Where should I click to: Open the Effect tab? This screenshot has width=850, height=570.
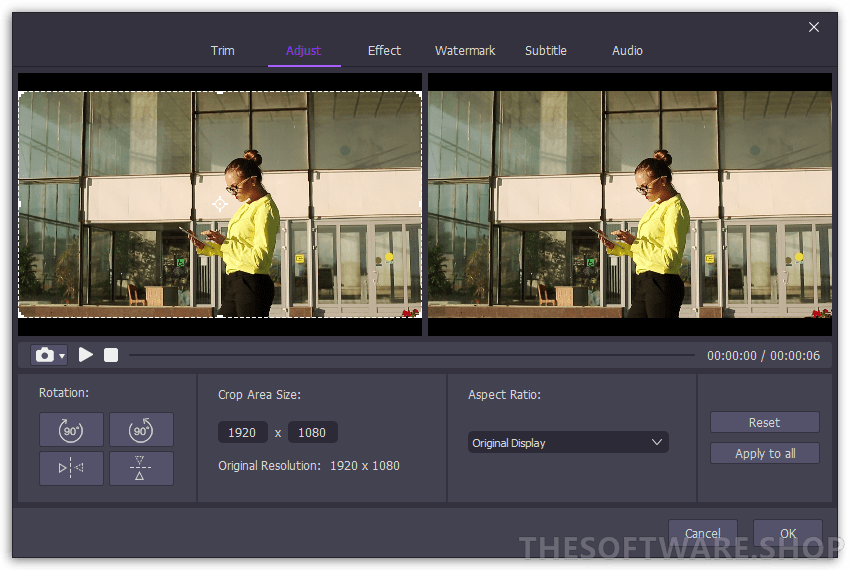(384, 51)
